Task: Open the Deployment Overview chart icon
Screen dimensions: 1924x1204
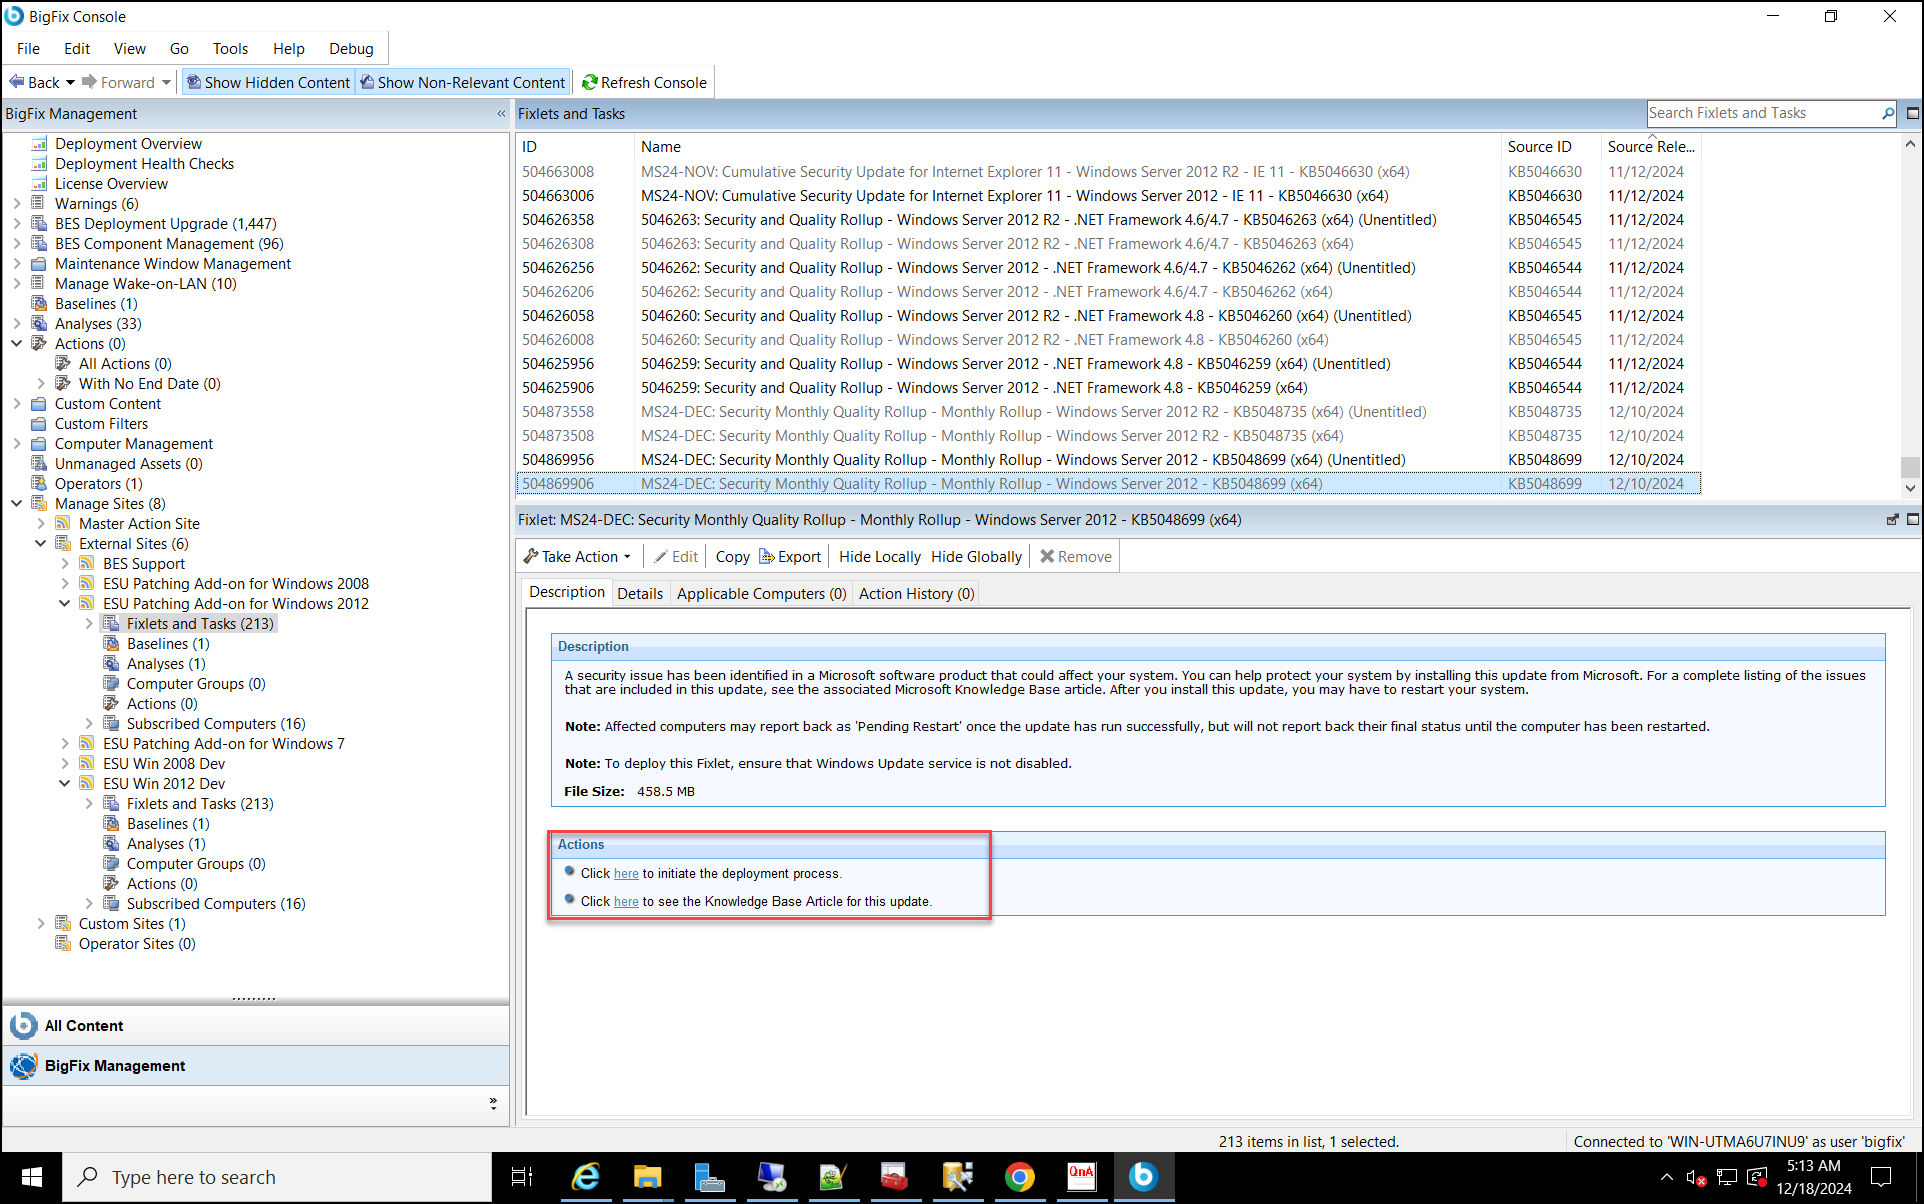Action: click(40, 143)
